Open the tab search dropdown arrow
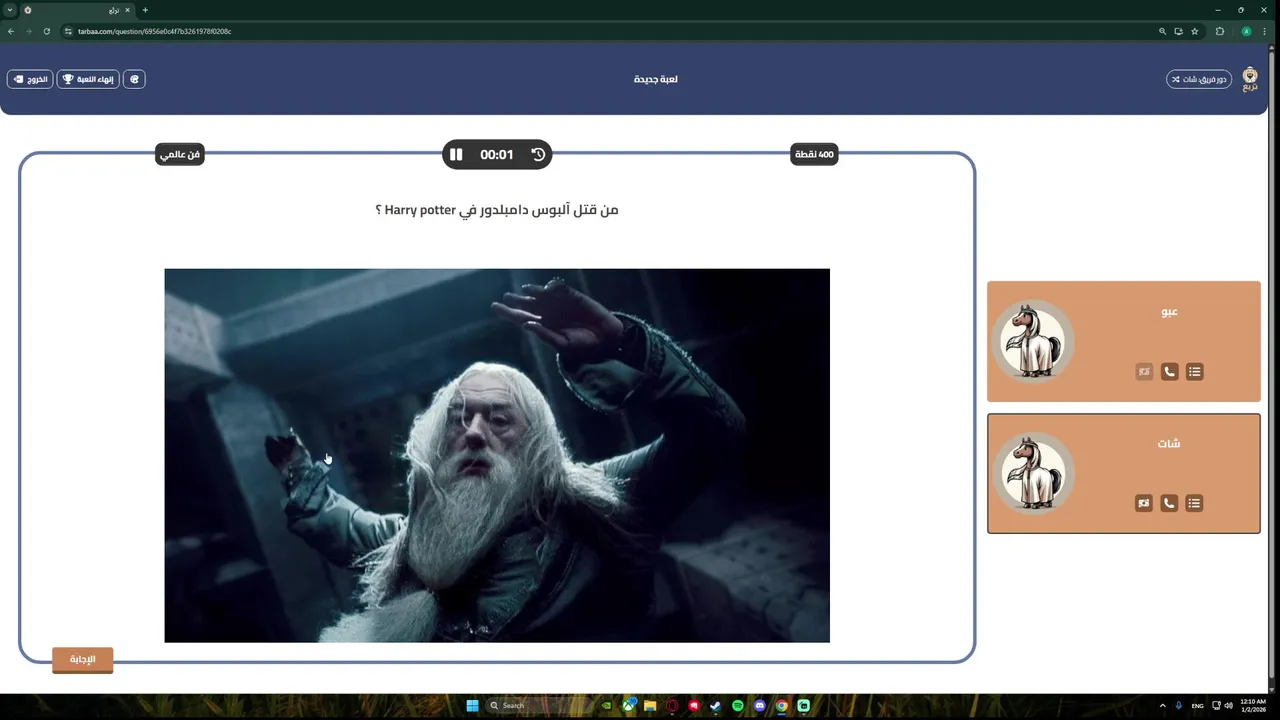The image size is (1280, 720). (10, 10)
